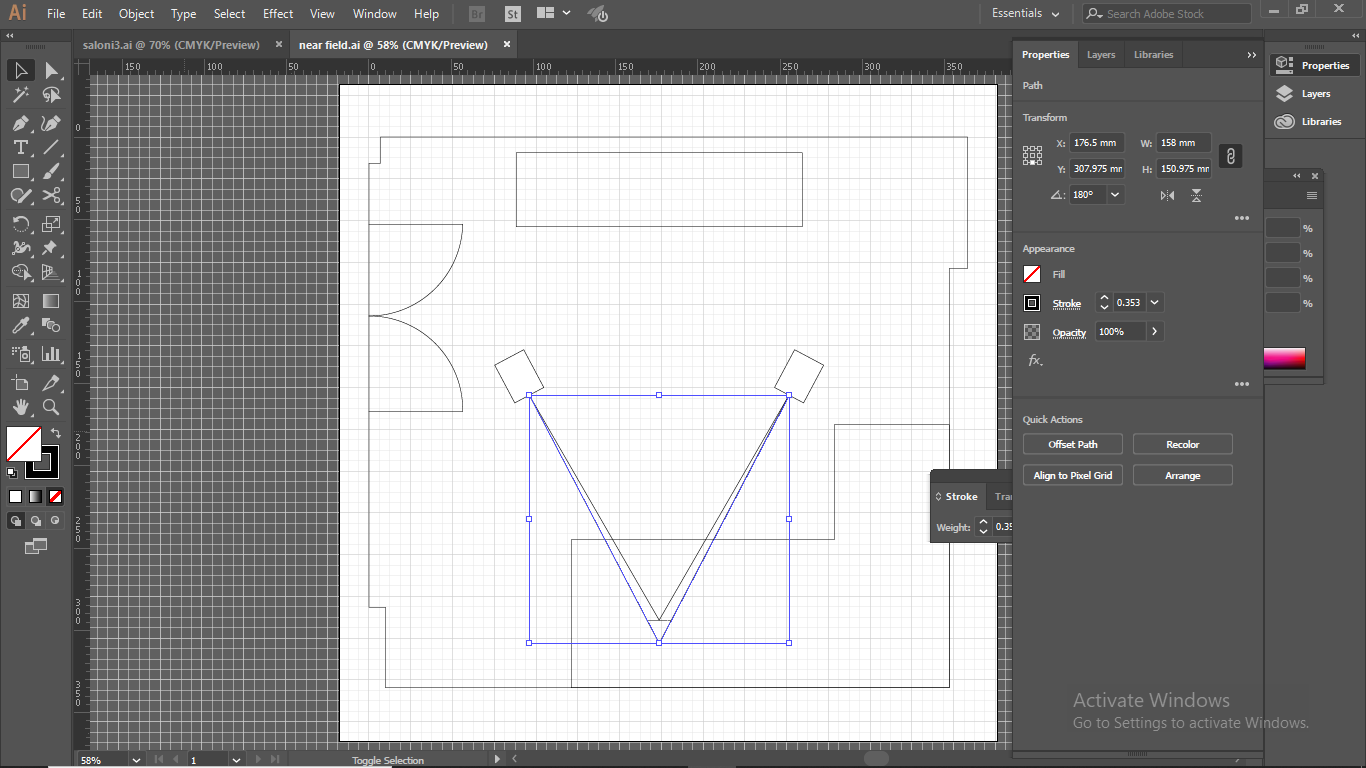The height and width of the screenshot is (768, 1366).
Task: Select the Pen tool
Action: 20,123
